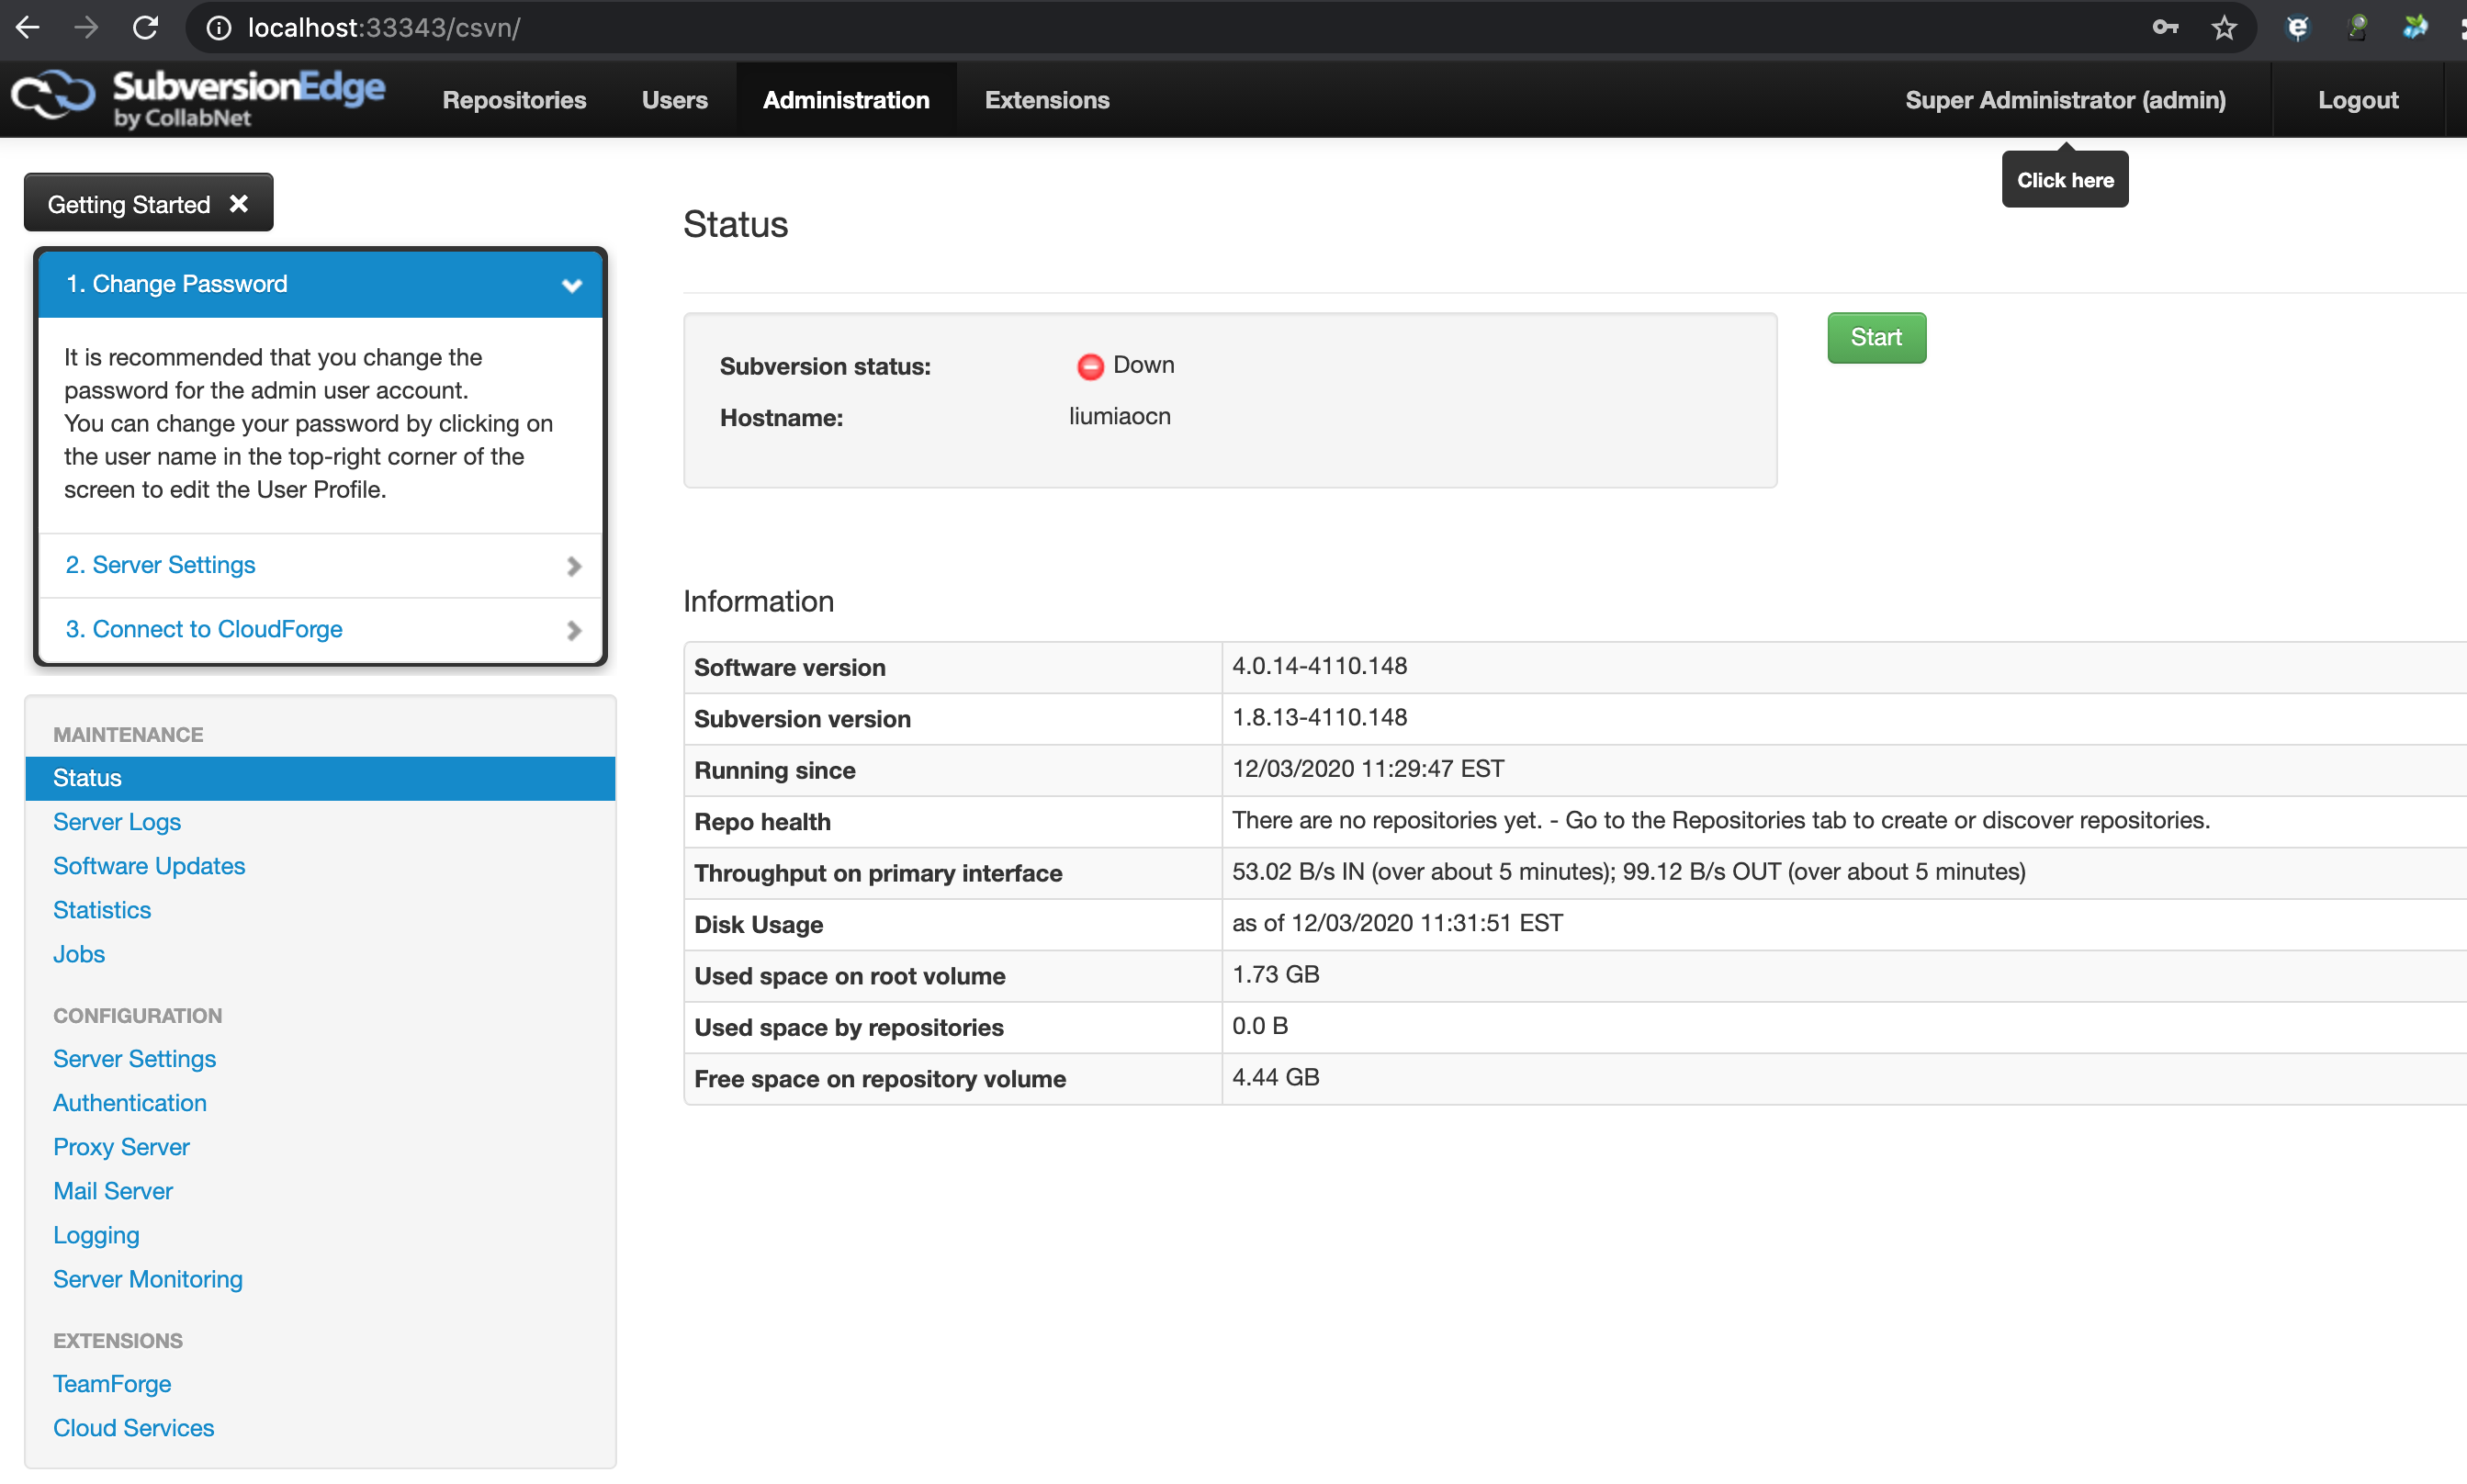
Task: Open Statistics page
Action: pyautogui.click(x=102, y=910)
